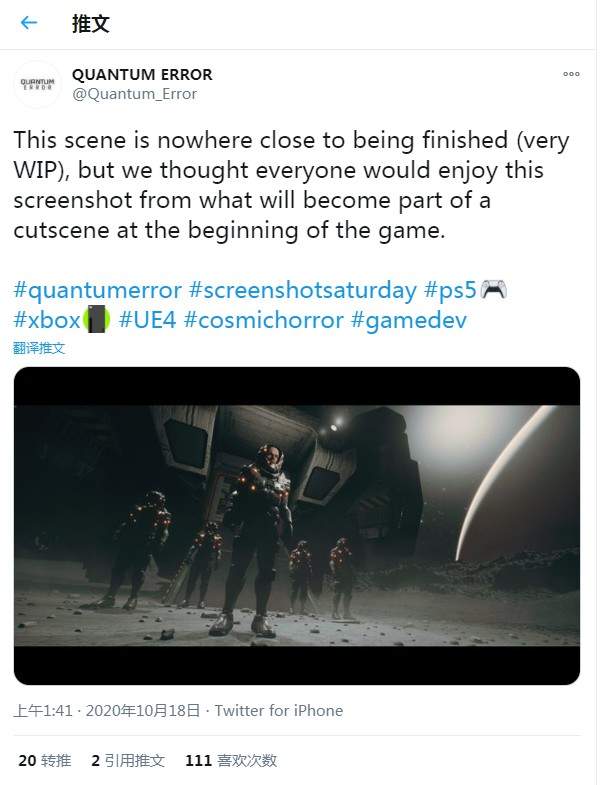The image size is (600, 785).
Task: Open the tweet's three-dot options menu
Action: click(x=571, y=74)
